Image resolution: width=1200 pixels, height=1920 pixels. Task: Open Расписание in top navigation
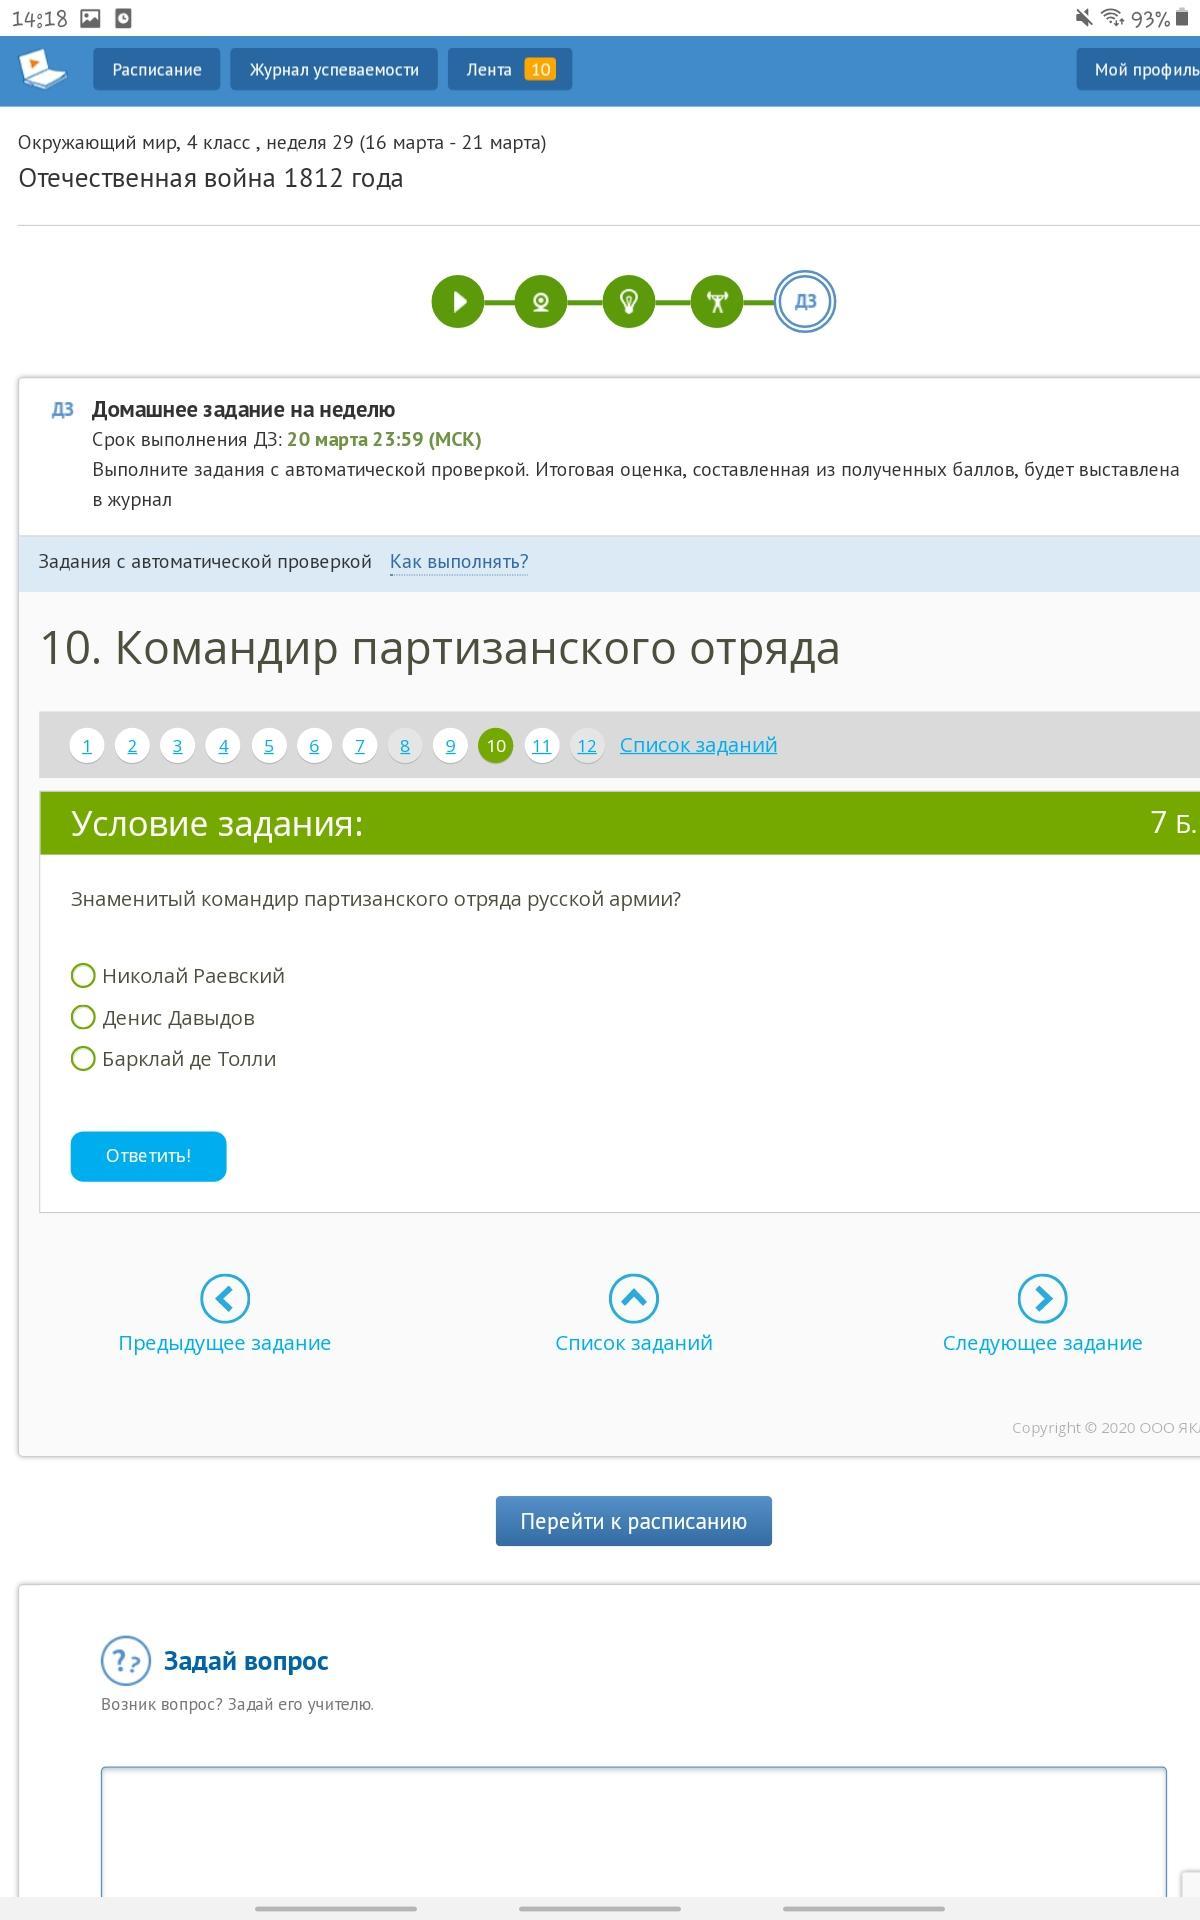point(157,69)
